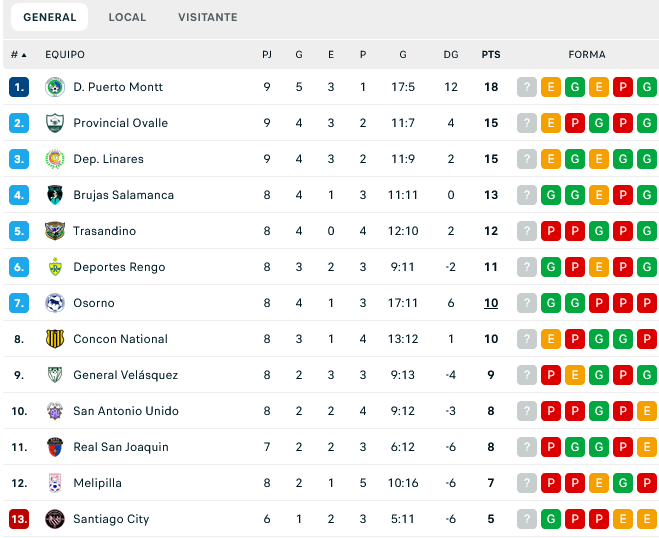Click the Osorno team crest
This screenshot has width=659, height=538.
coord(55,303)
